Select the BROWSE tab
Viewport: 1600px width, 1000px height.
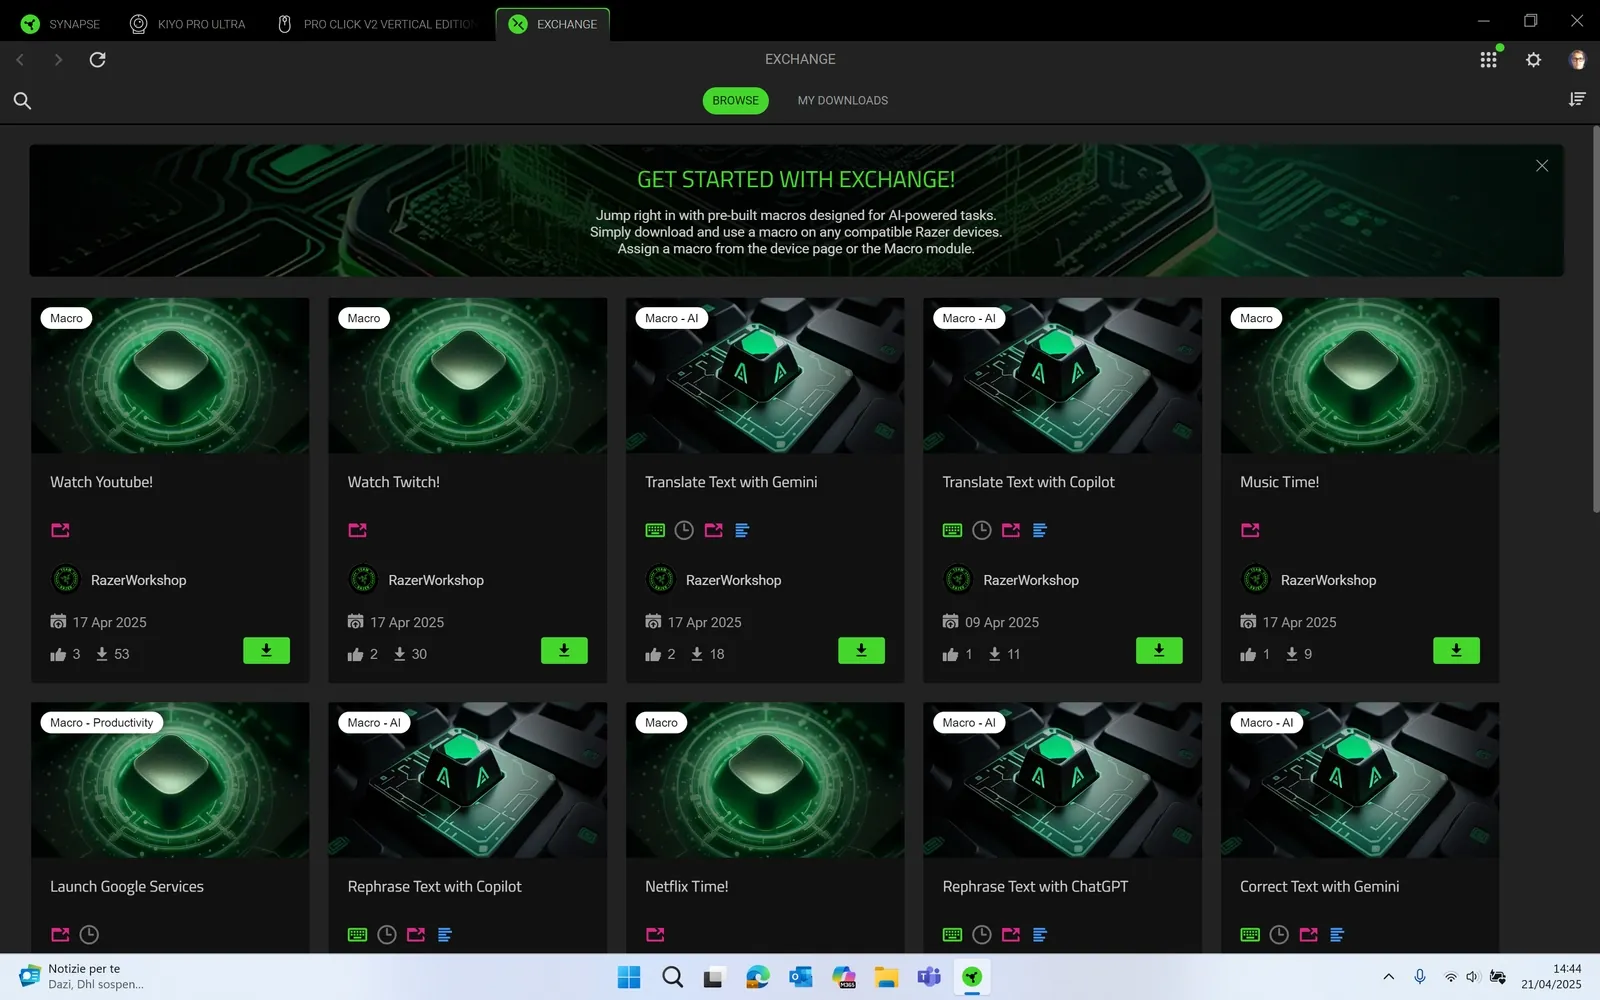(x=735, y=100)
